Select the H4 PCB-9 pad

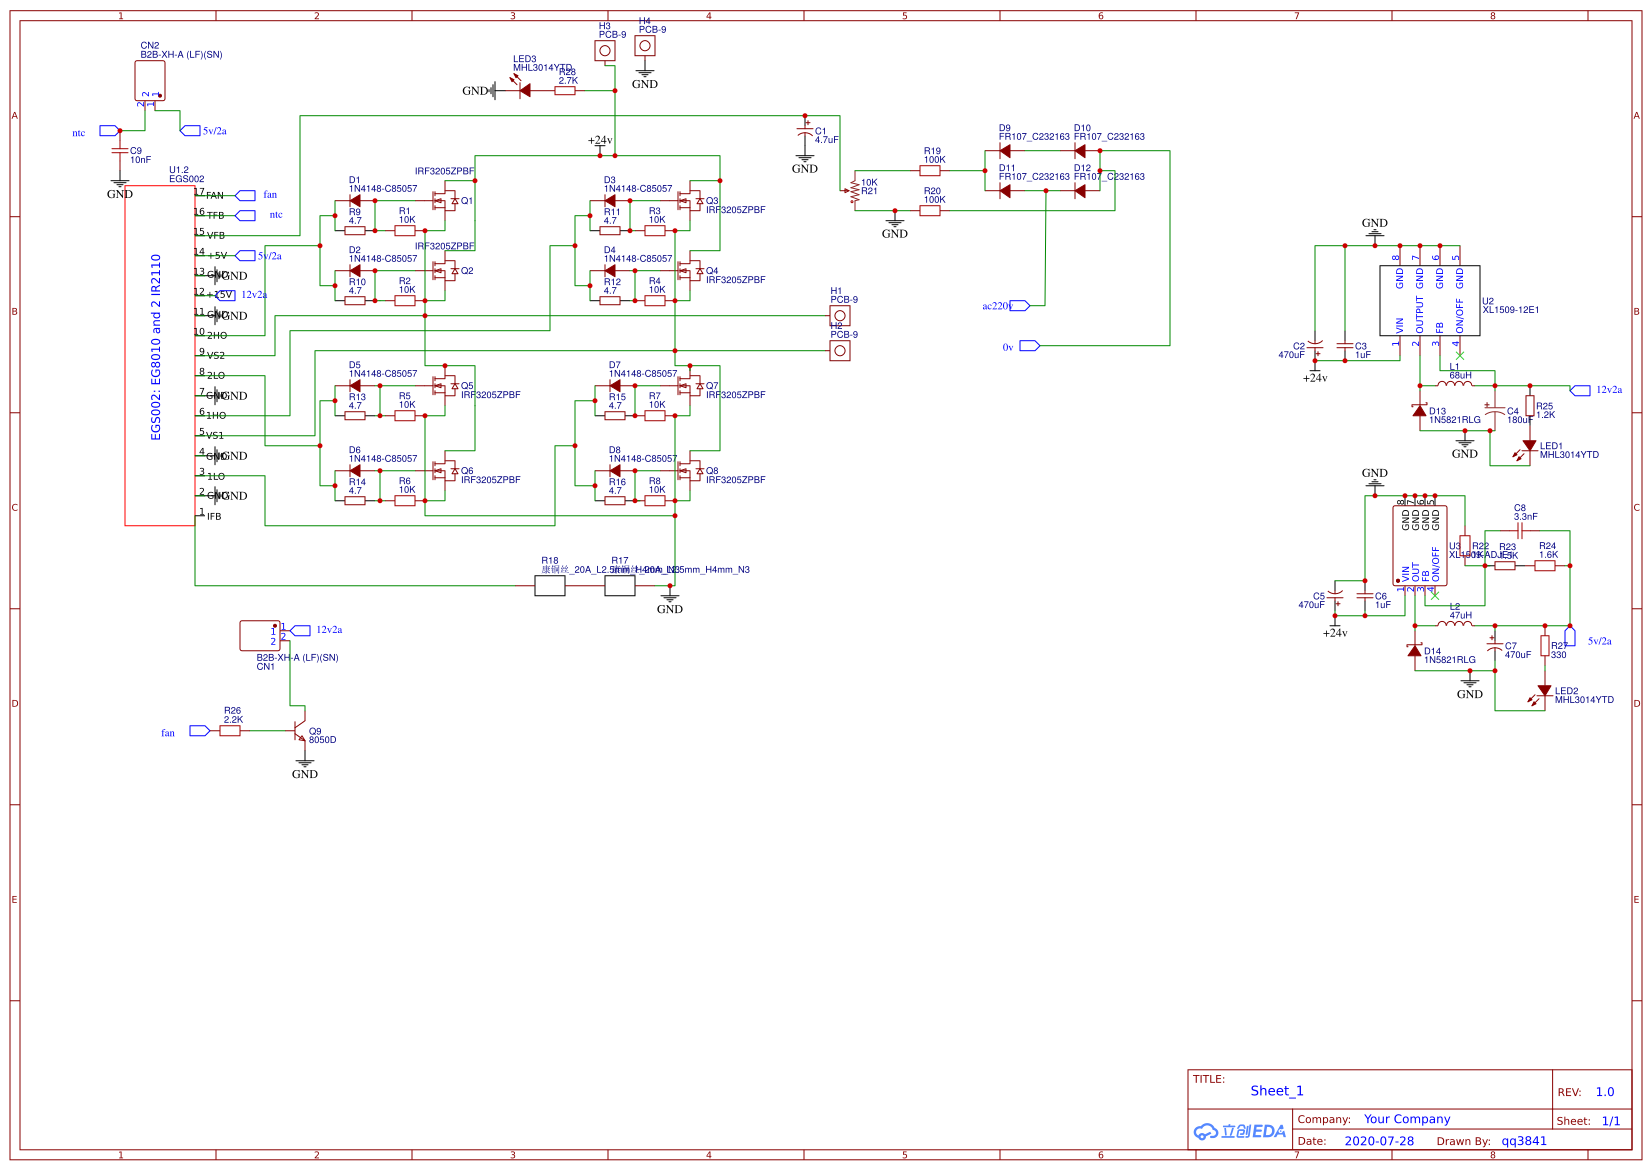pos(645,45)
